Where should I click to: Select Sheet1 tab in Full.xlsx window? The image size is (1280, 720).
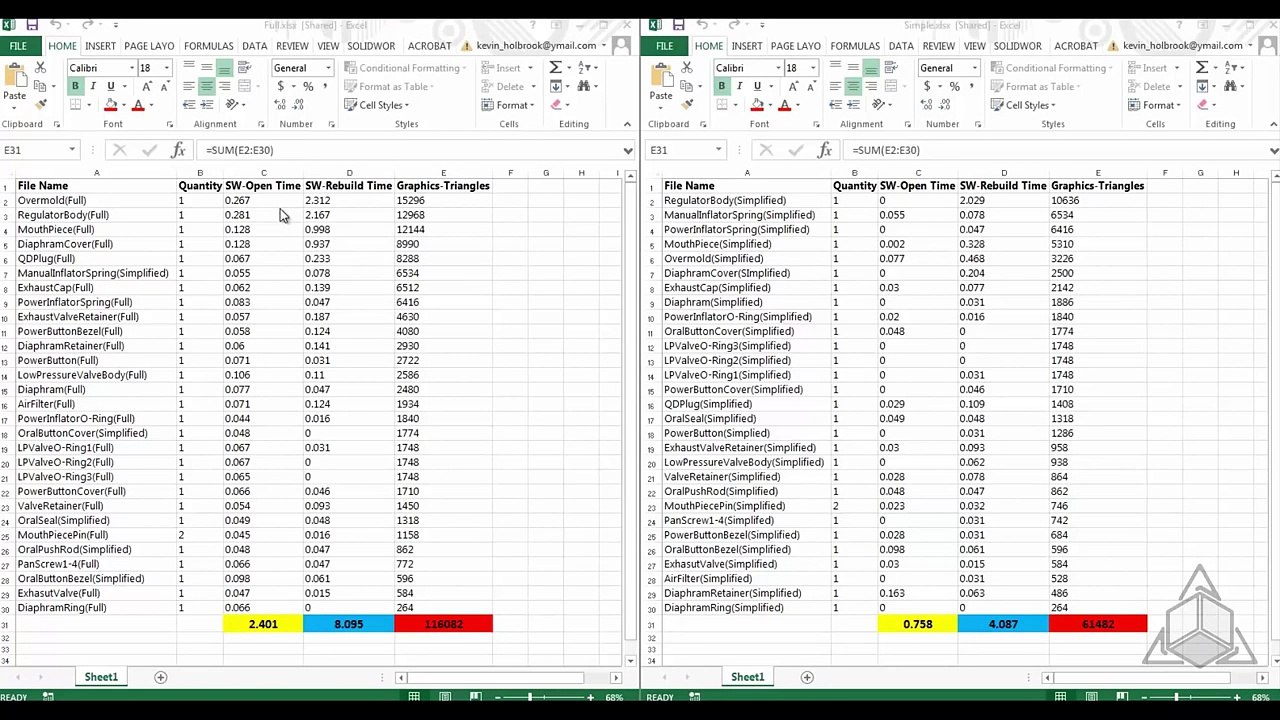tap(101, 677)
